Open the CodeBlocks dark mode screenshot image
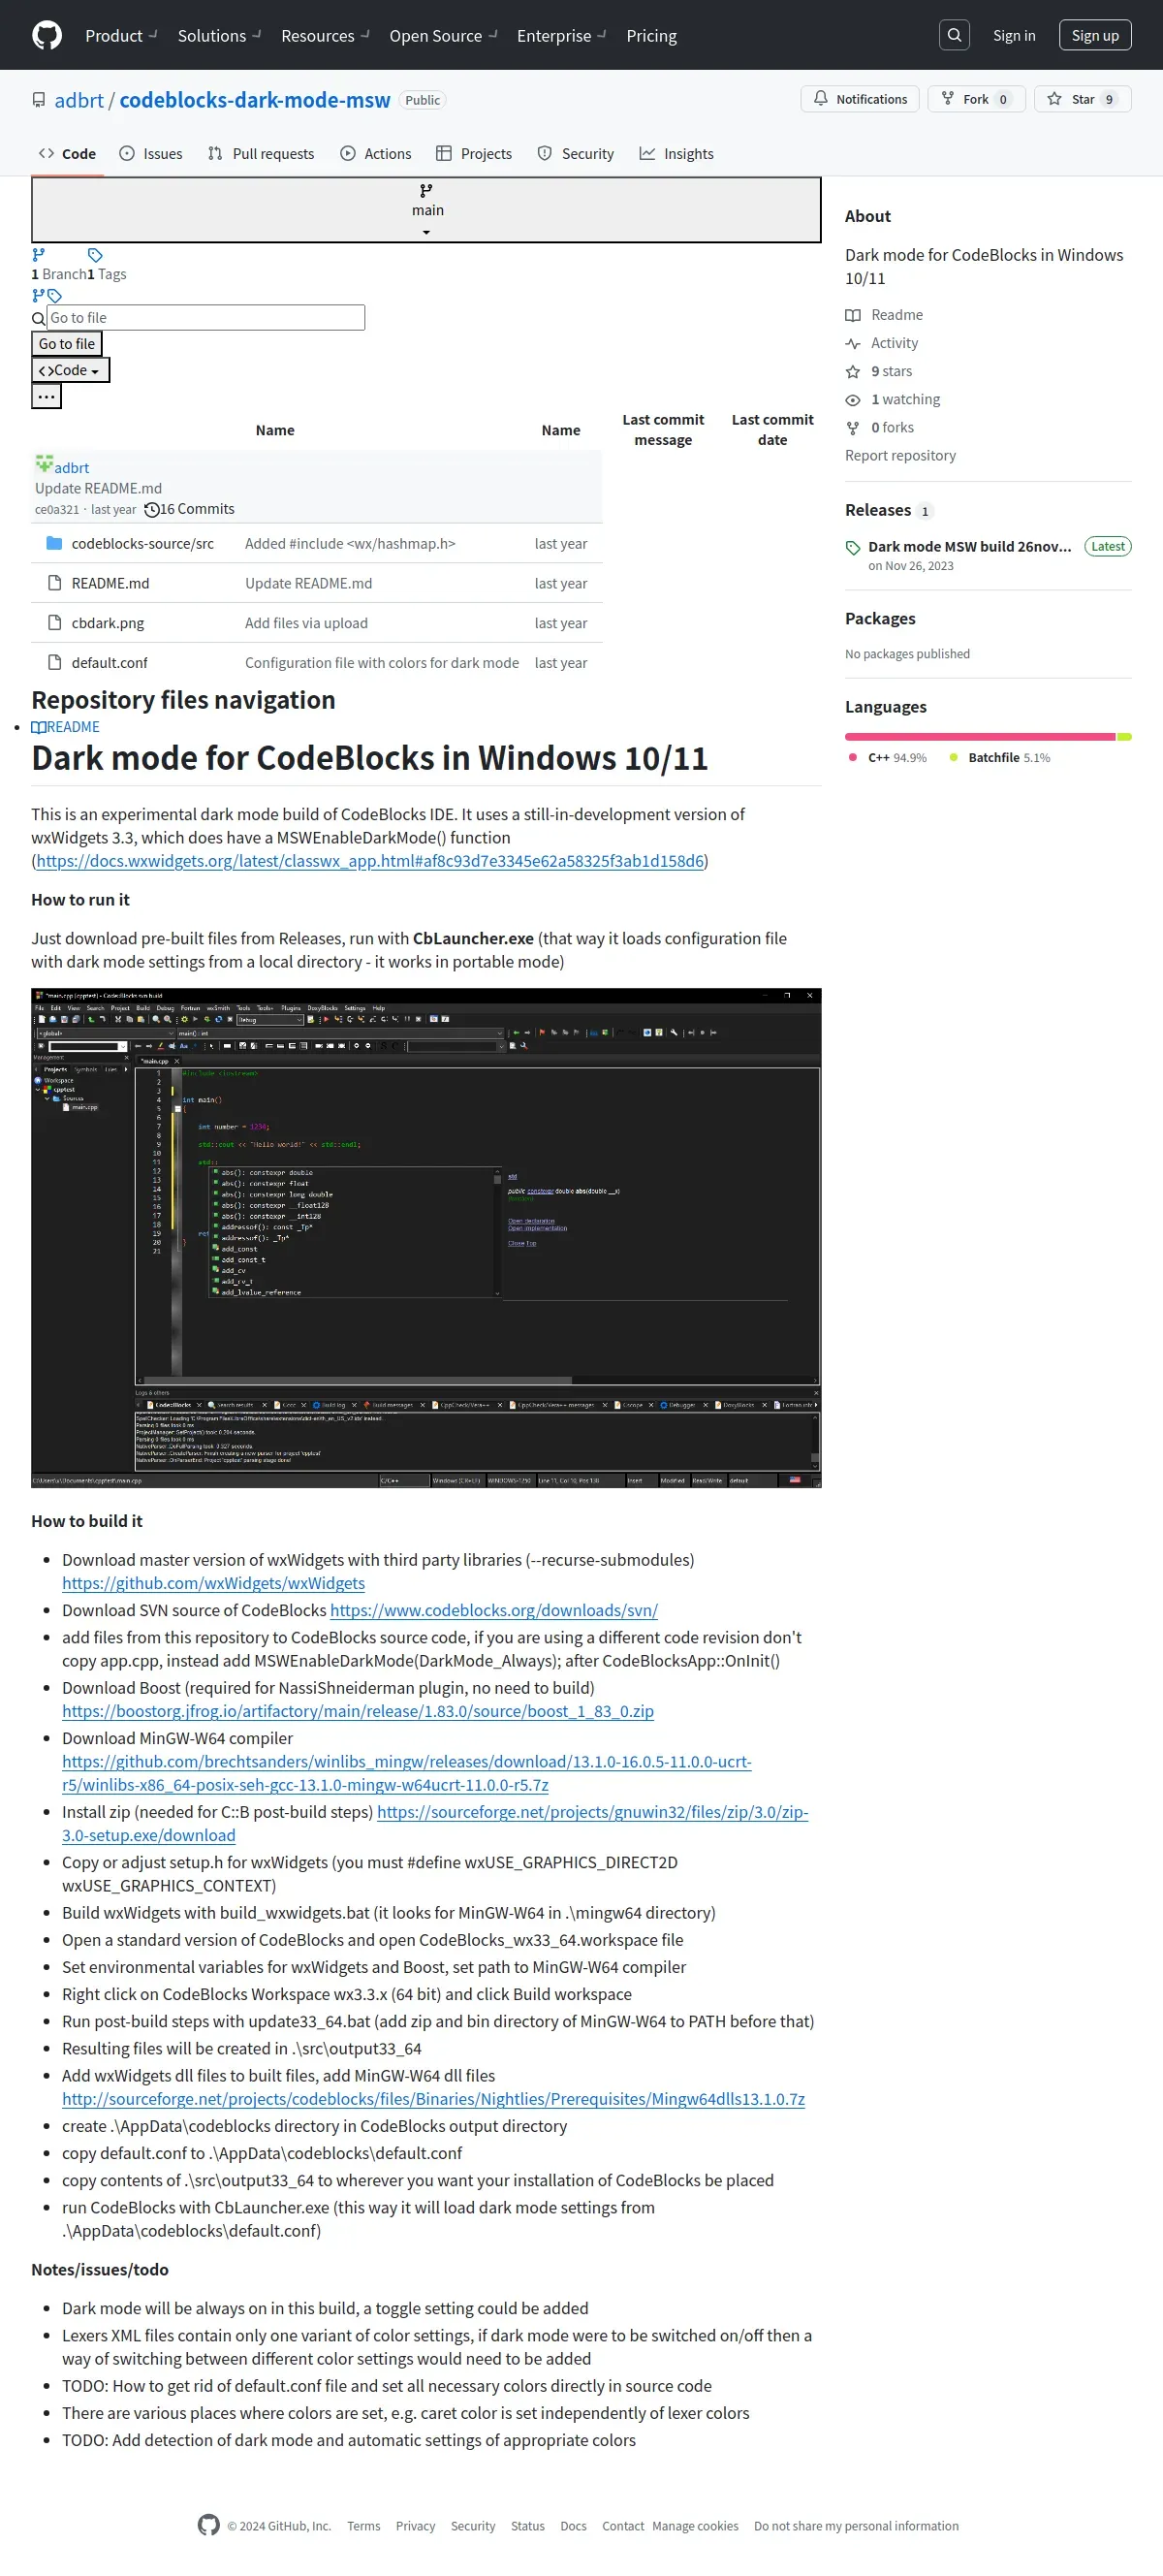Screen dimensions: 1163x2576 click(426, 1238)
